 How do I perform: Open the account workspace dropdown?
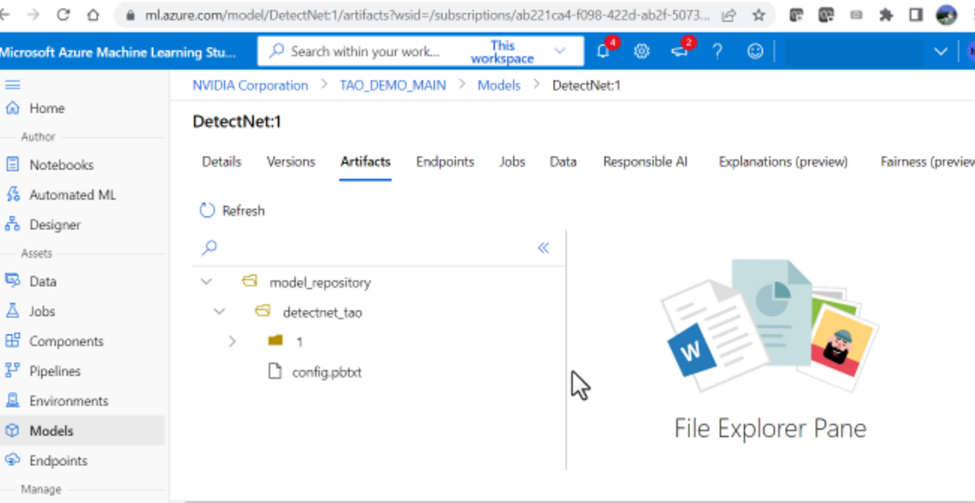point(941,51)
